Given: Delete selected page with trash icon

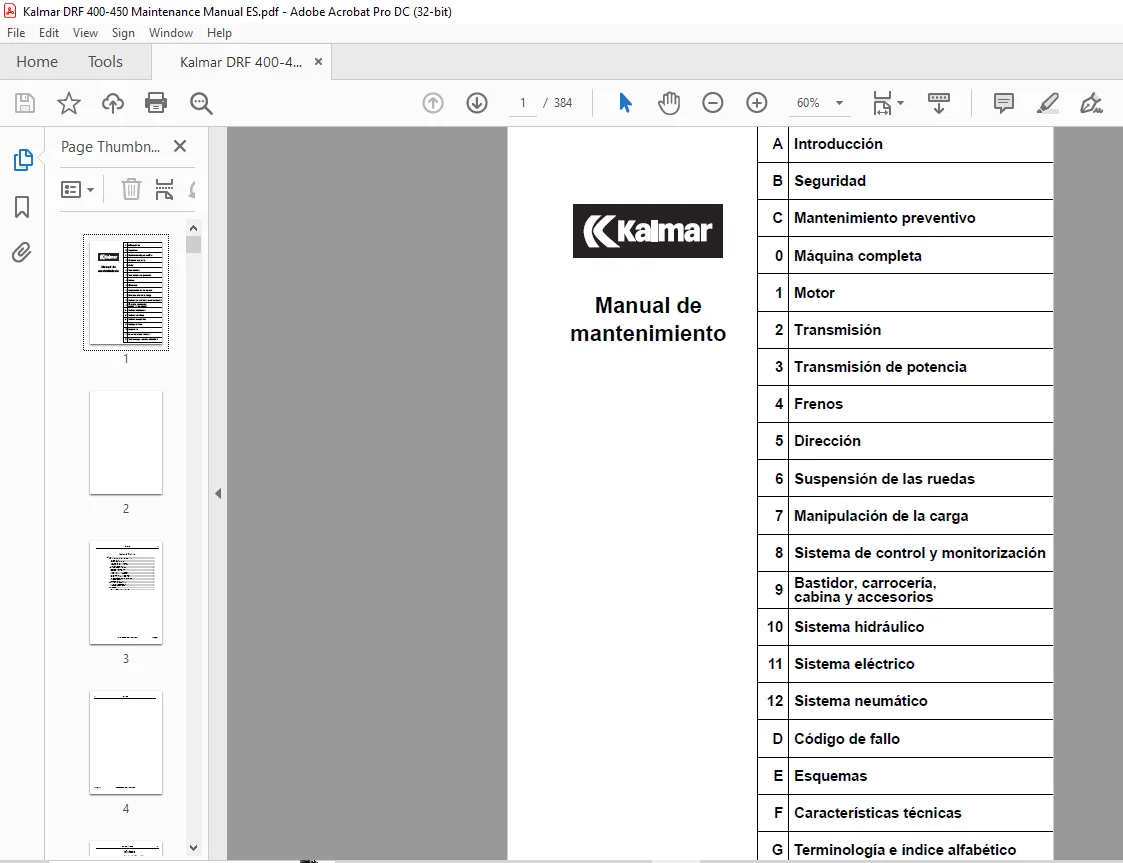Looking at the screenshot, I should (x=131, y=189).
